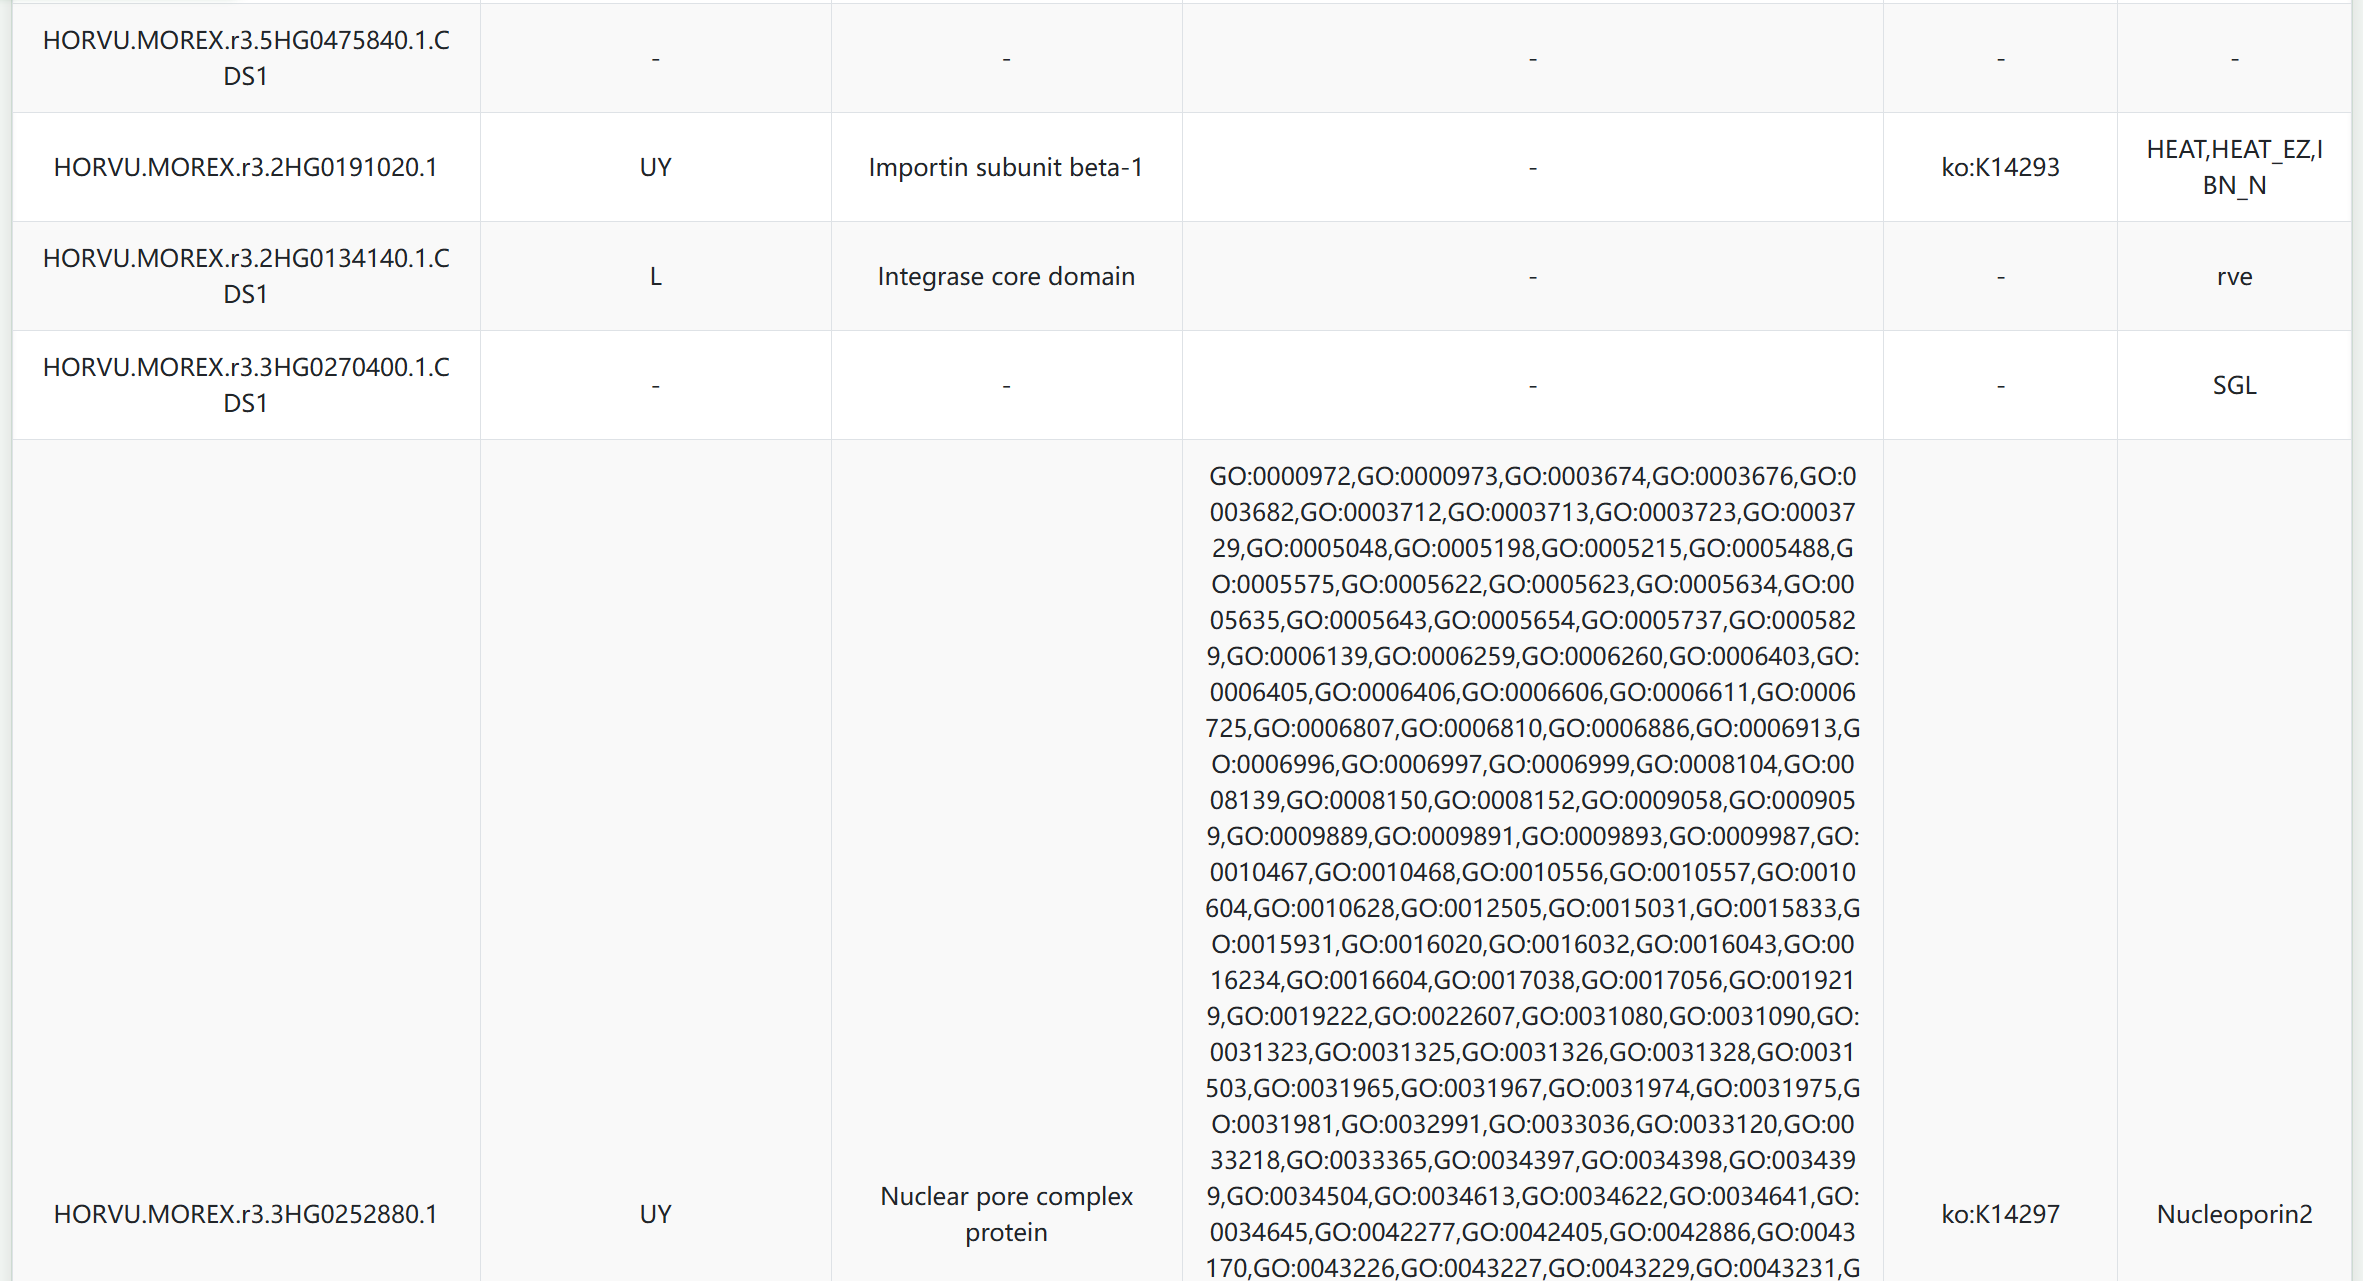Select gene ID HORVU.MOREX.r3.3HG0270400.1.CDS1

point(246,385)
